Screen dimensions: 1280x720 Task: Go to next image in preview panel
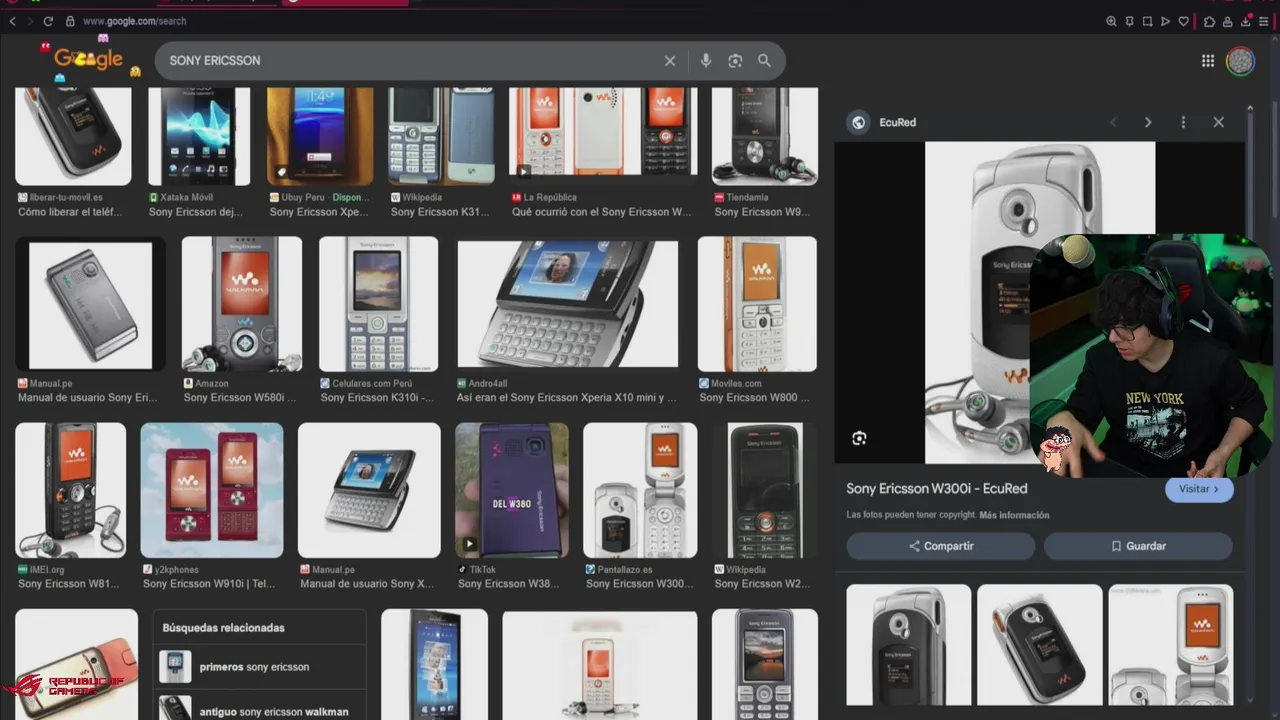(1148, 122)
